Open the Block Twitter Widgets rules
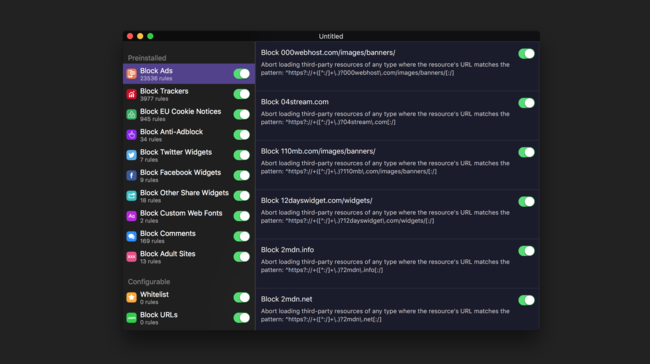This screenshot has width=650, height=364. [189, 155]
